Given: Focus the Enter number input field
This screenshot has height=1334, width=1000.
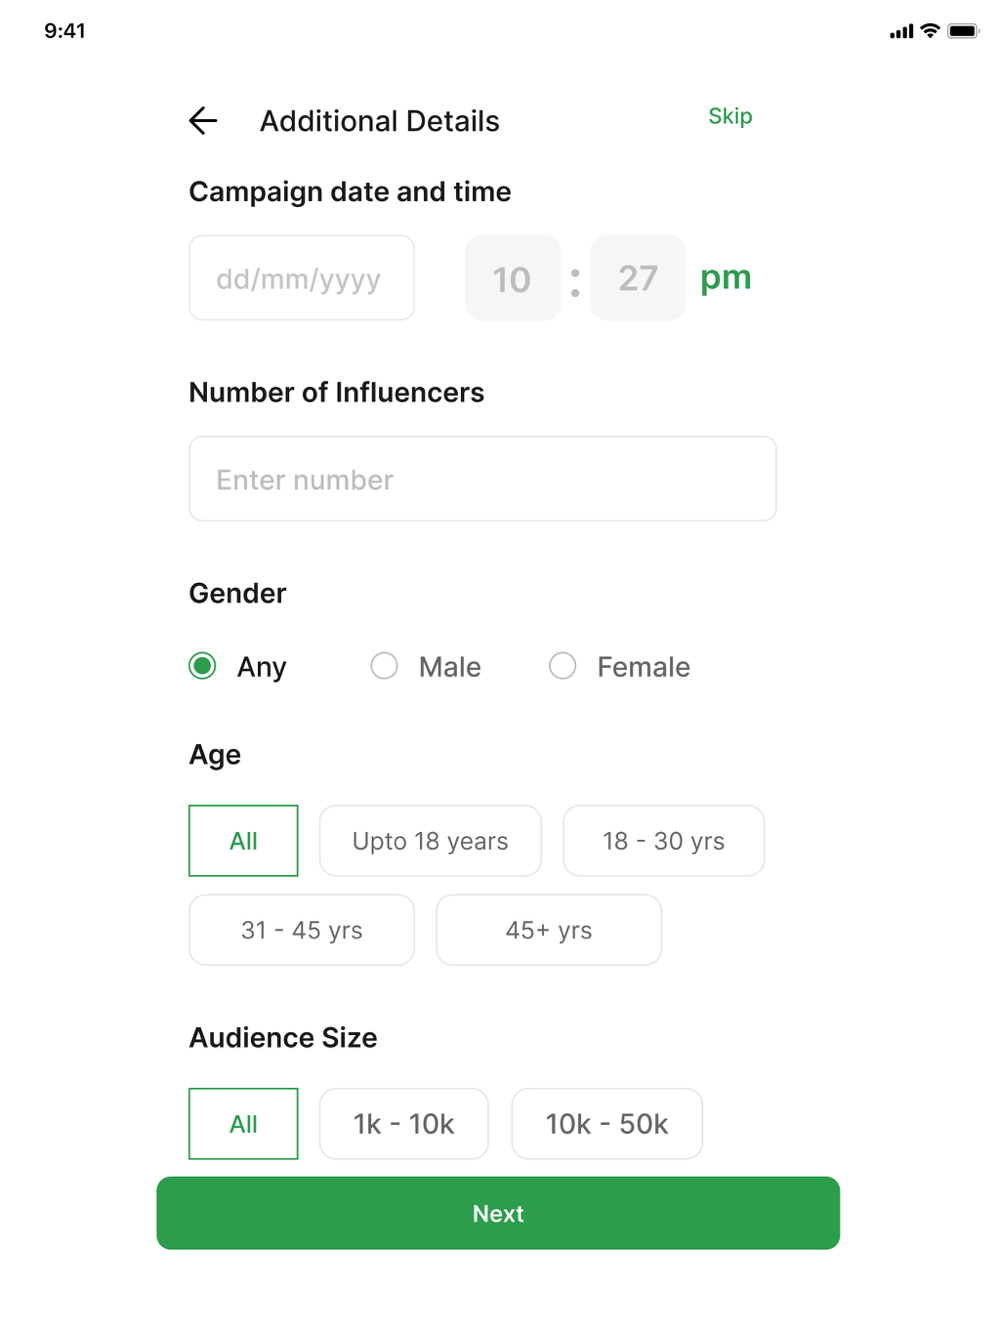Looking at the screenshot, I should tap(482, 479).
